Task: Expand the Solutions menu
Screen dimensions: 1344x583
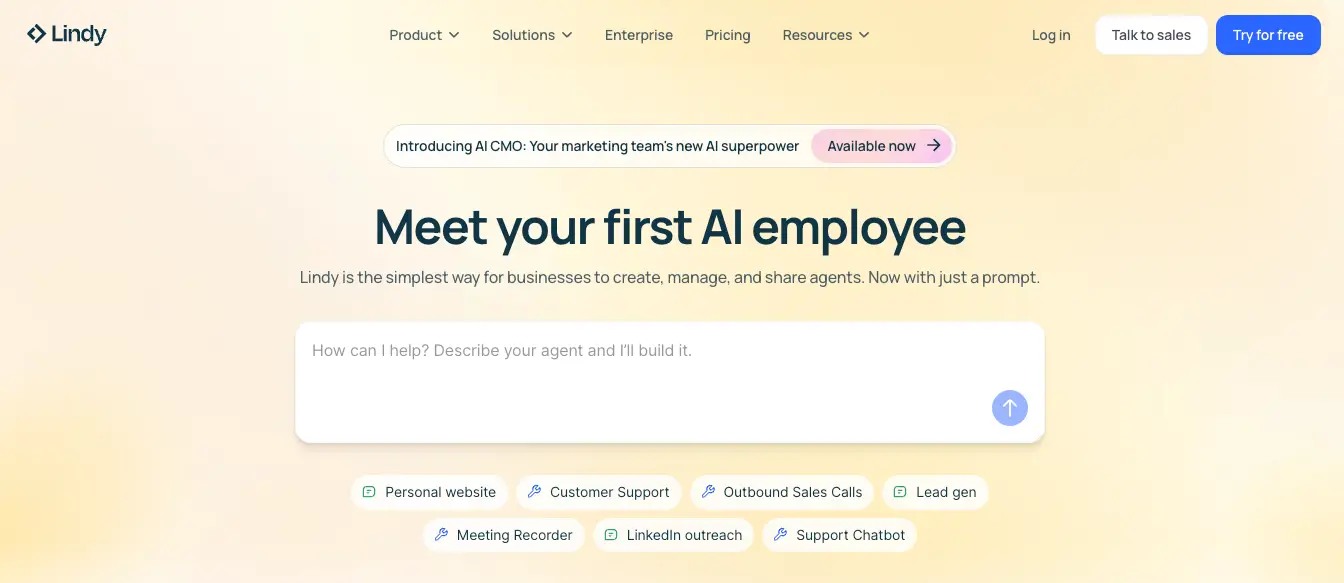Action: click(532, 35)
